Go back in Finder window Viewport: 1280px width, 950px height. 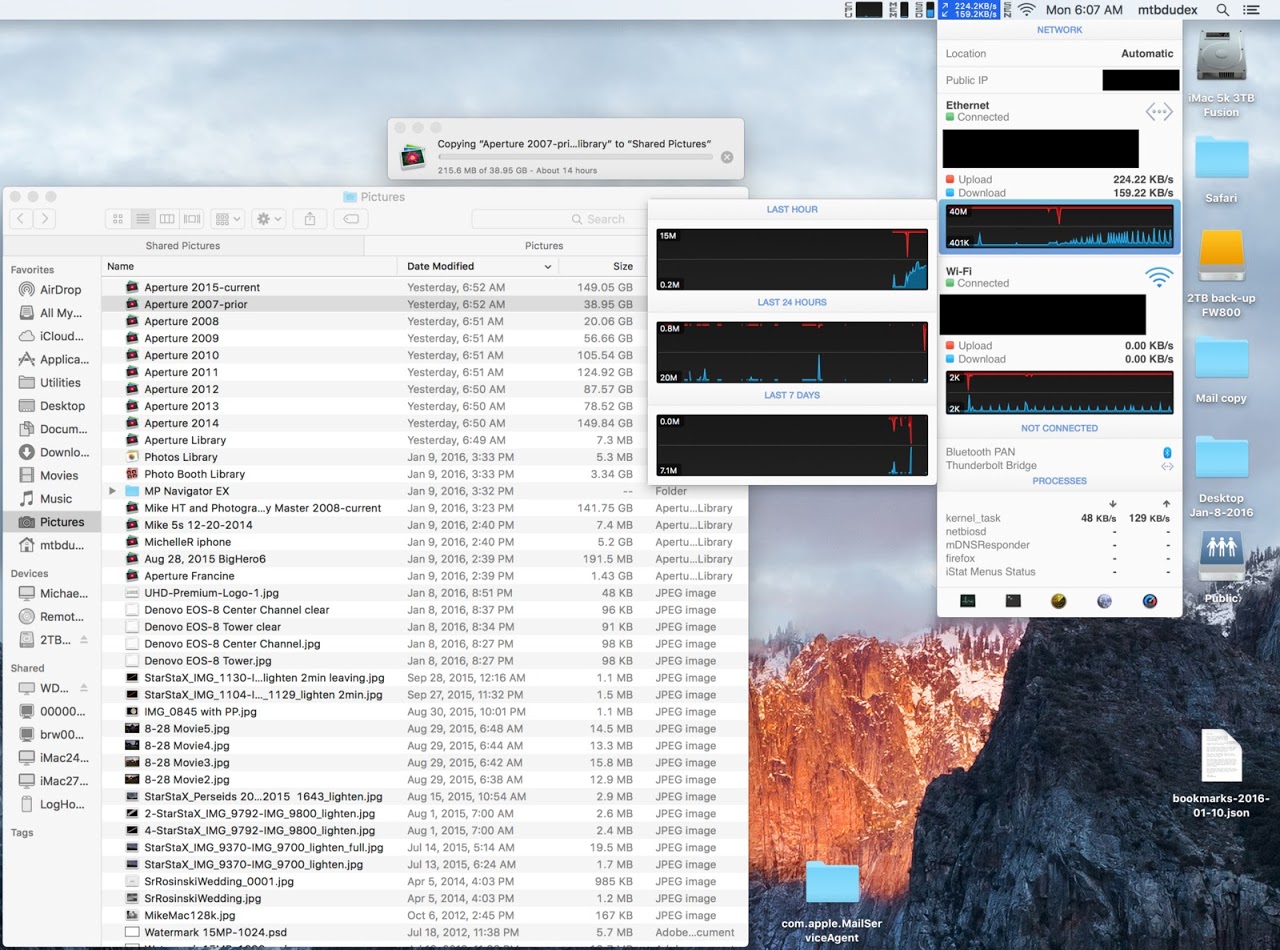(x=21, y=219)
